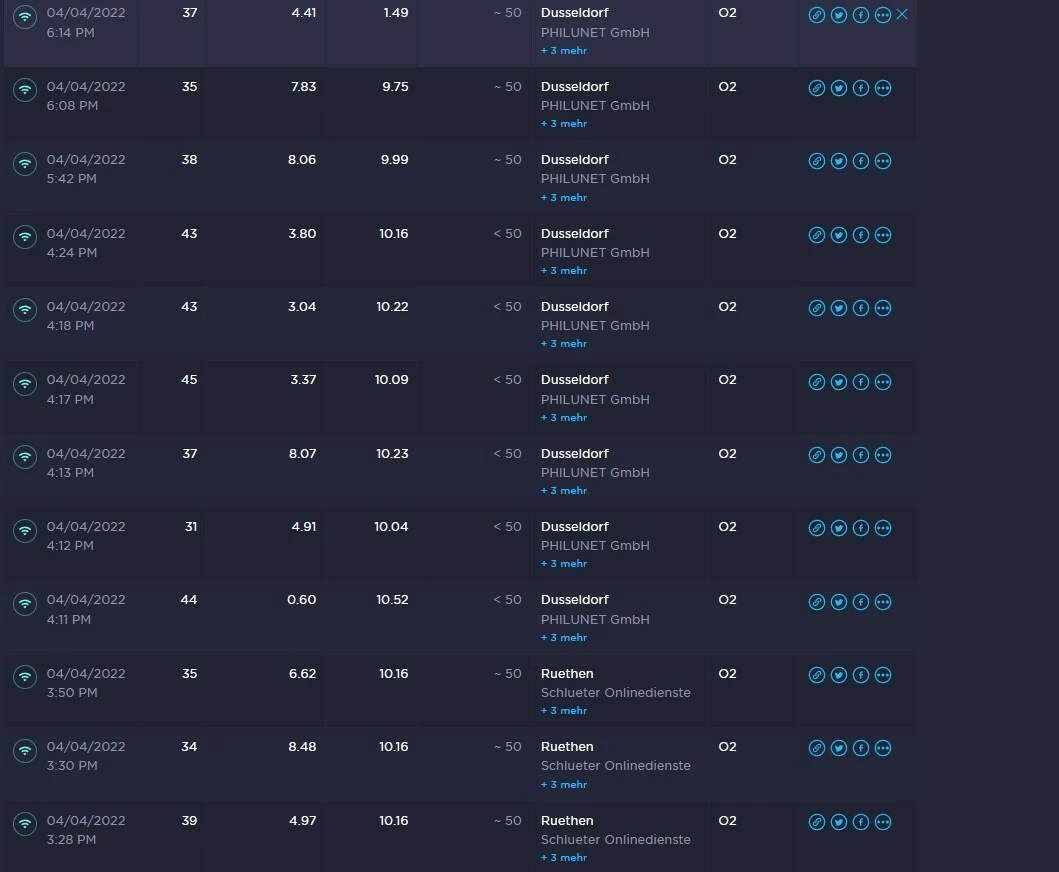The image size is (1059, 872).
Task: Select ping value 45
Action: pos(189,380)
